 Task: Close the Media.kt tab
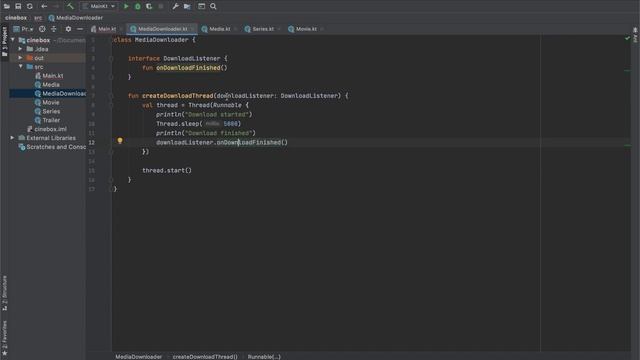[236, 29]
